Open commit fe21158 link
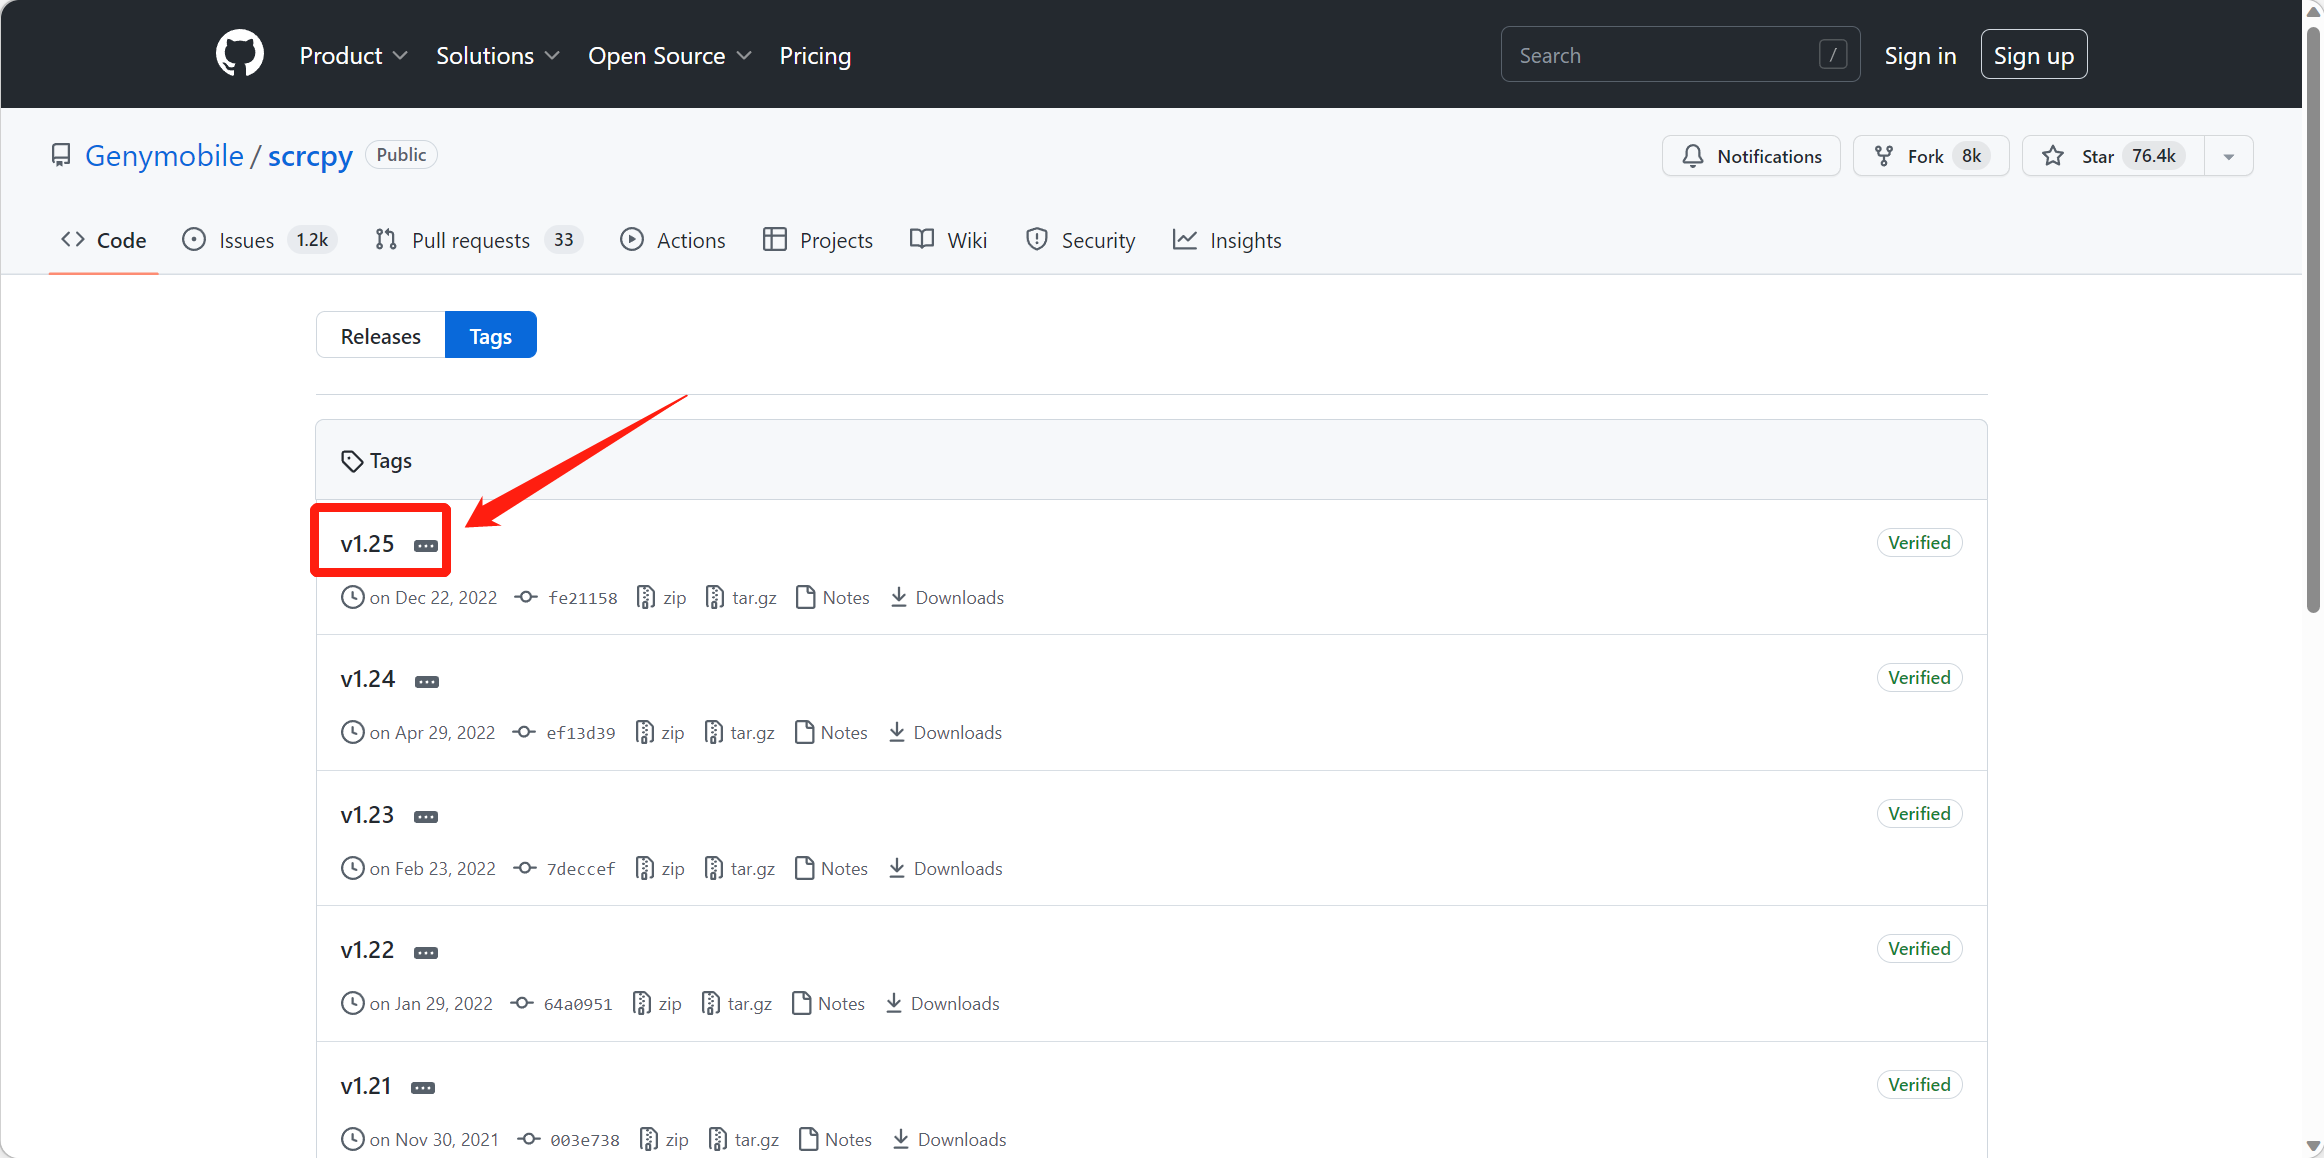Screen dimensions: 2324x1158 click(x=582, y=598)
